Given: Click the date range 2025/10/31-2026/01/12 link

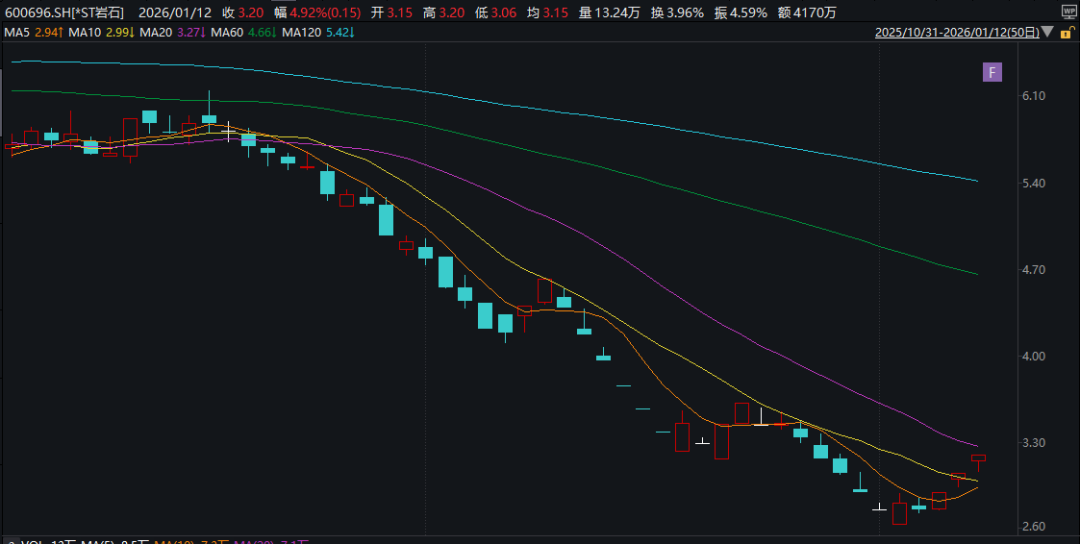Looking at the screenshot, I should (956, 32).
